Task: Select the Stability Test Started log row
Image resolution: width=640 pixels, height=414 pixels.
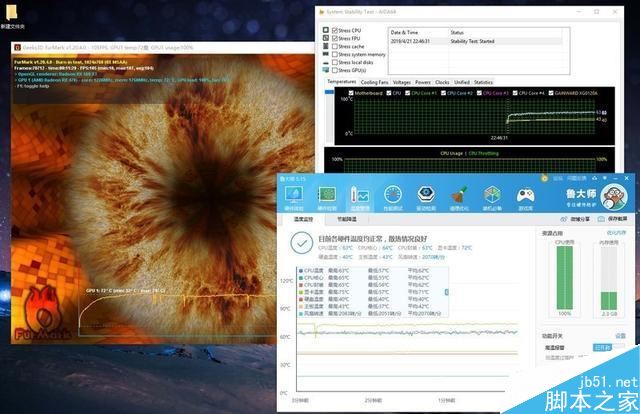Action: tap(476, 41)
